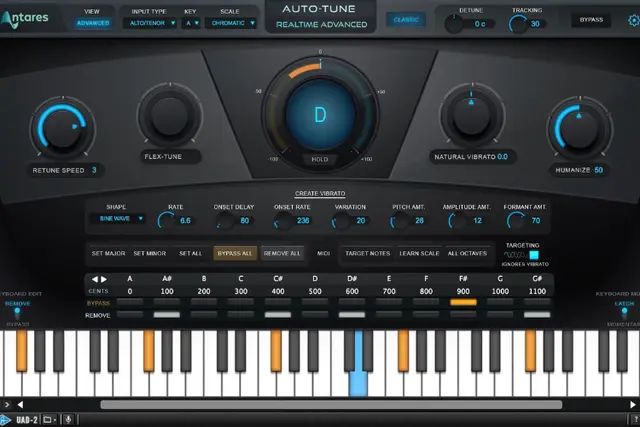Open the vibrato Shape Sine Wave dropdown
Image resolution: width=640 pixels, height=427 pixels.
(117, 219)
